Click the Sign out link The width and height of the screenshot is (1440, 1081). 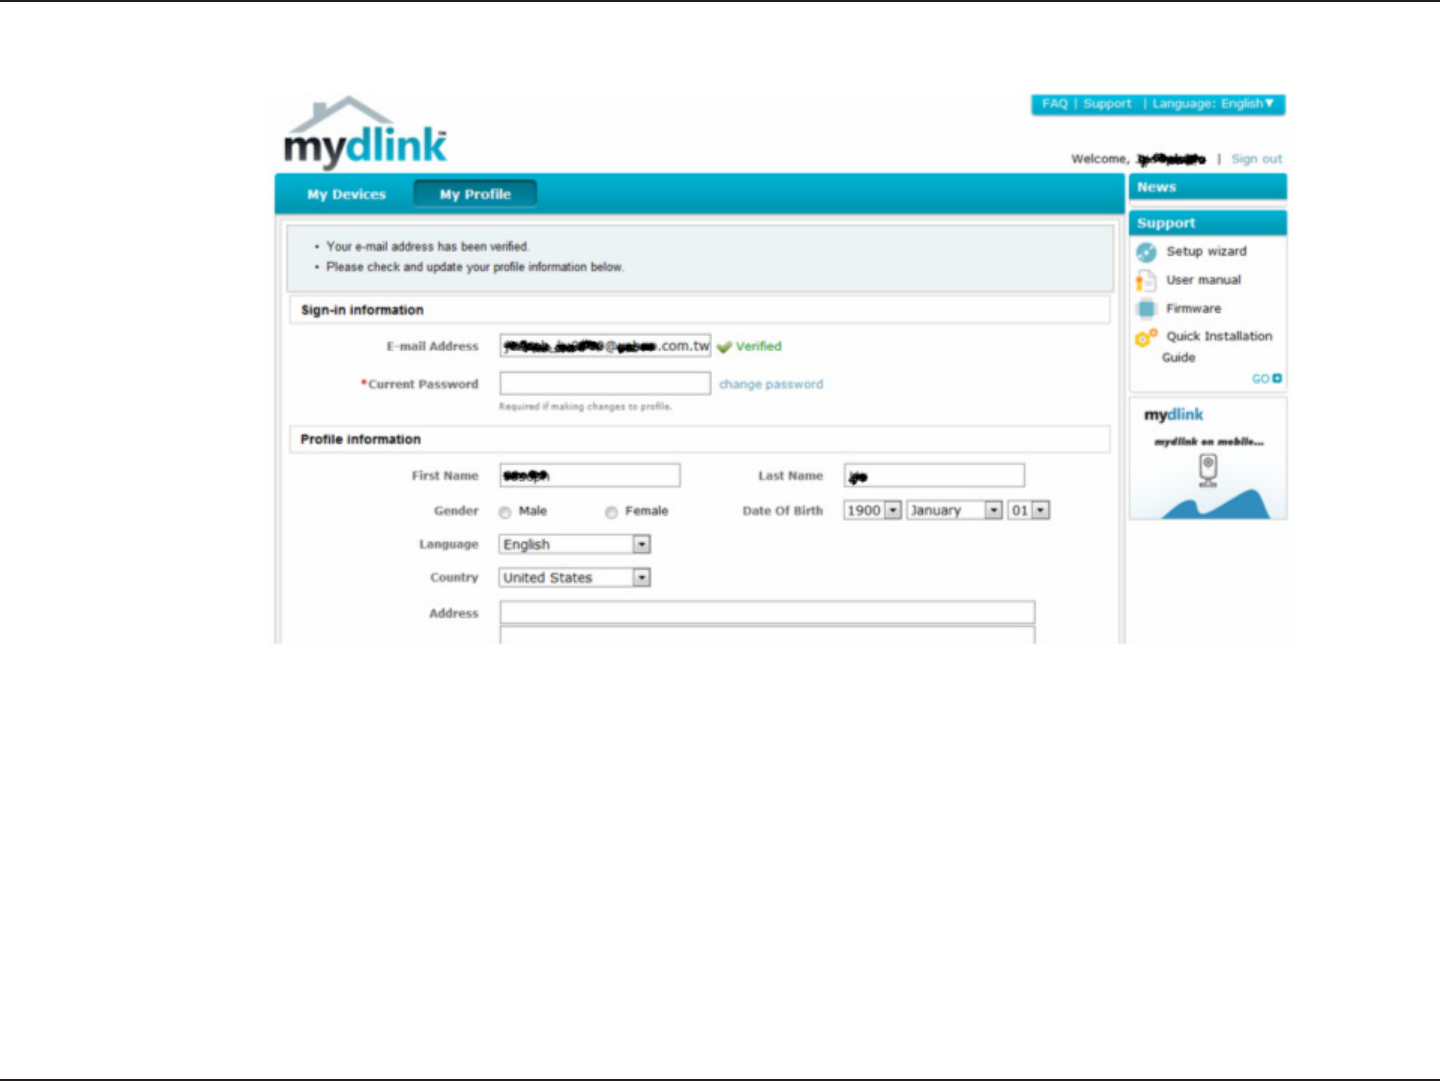[x=1257, y=159]
